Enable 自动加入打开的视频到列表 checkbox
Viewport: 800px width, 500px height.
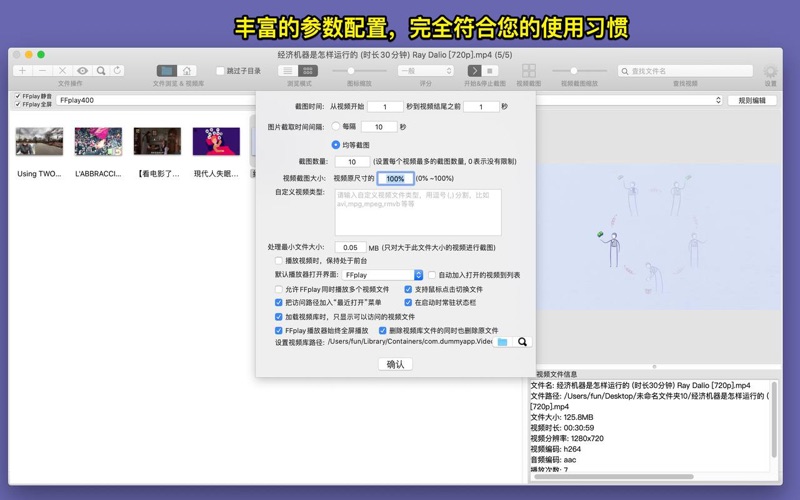[432, 275]
